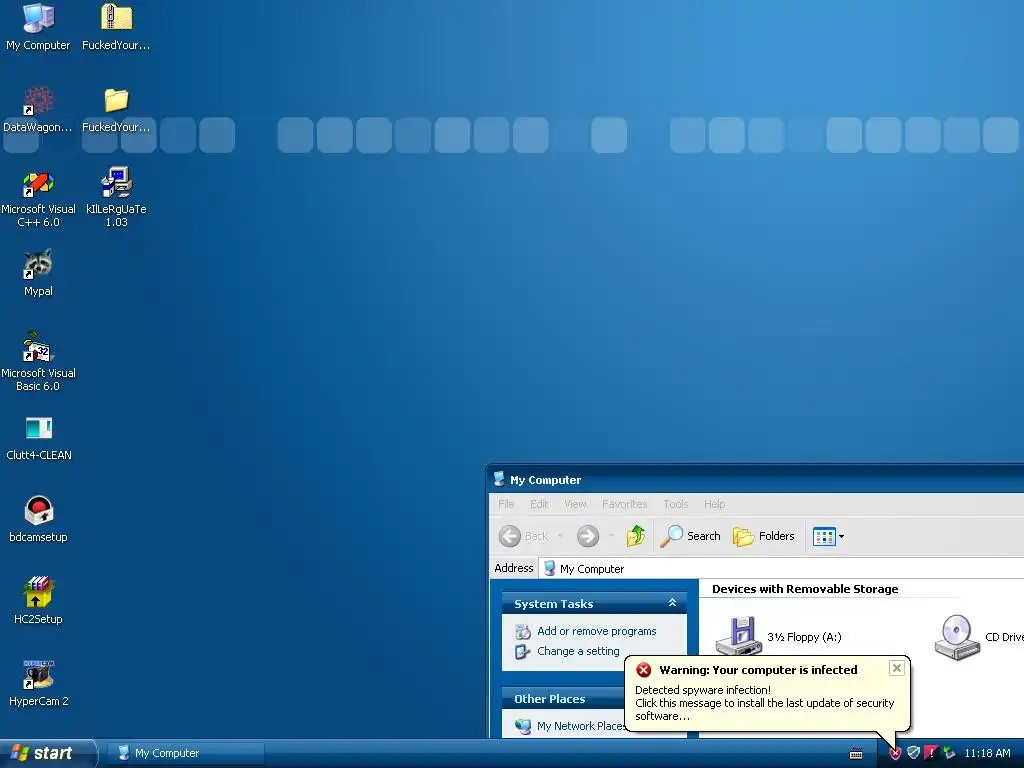Open the Forward history dropdown arrow

tap(611, 536)
